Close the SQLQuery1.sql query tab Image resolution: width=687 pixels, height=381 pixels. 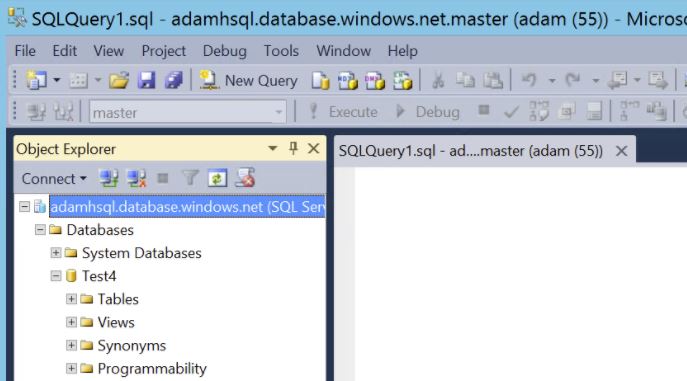(621, 151)
